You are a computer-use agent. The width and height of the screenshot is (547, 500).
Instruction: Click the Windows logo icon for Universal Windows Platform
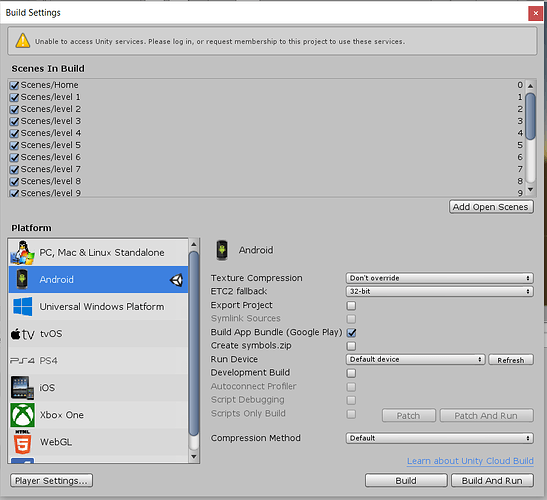[23, 306]
